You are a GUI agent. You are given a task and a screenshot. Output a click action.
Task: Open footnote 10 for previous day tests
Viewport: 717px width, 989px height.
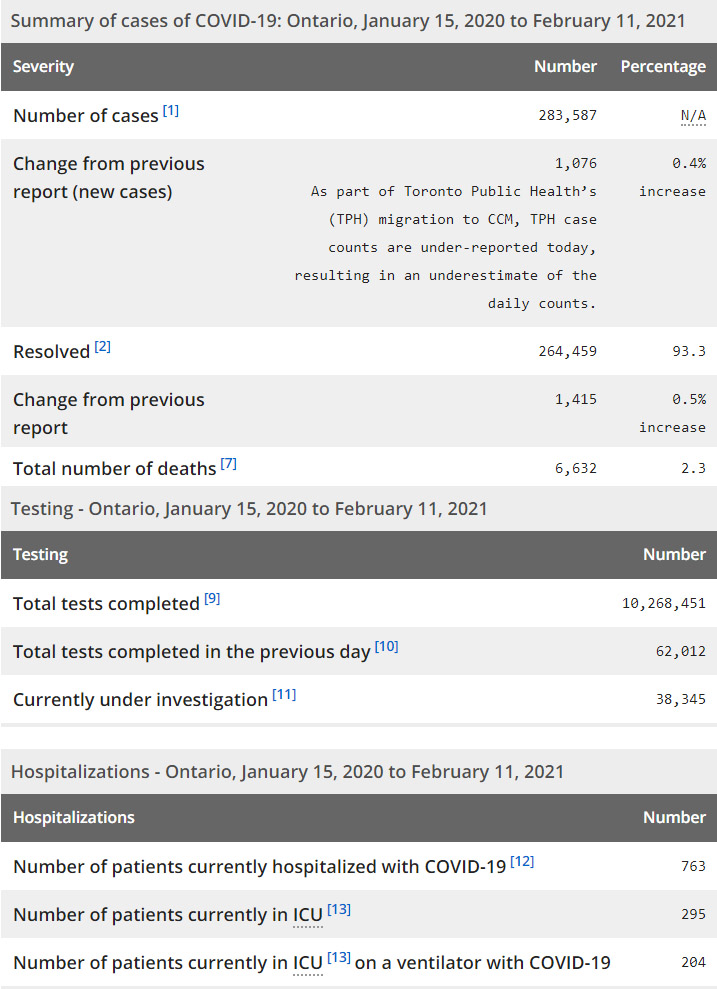click(x=386, y=647)
